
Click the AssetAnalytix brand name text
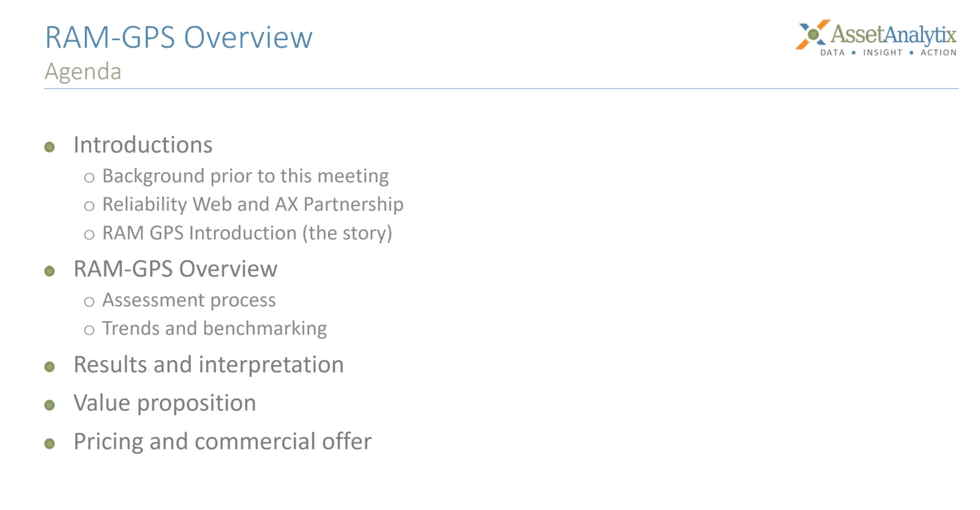pyautogui.click(x=894, y=34)
